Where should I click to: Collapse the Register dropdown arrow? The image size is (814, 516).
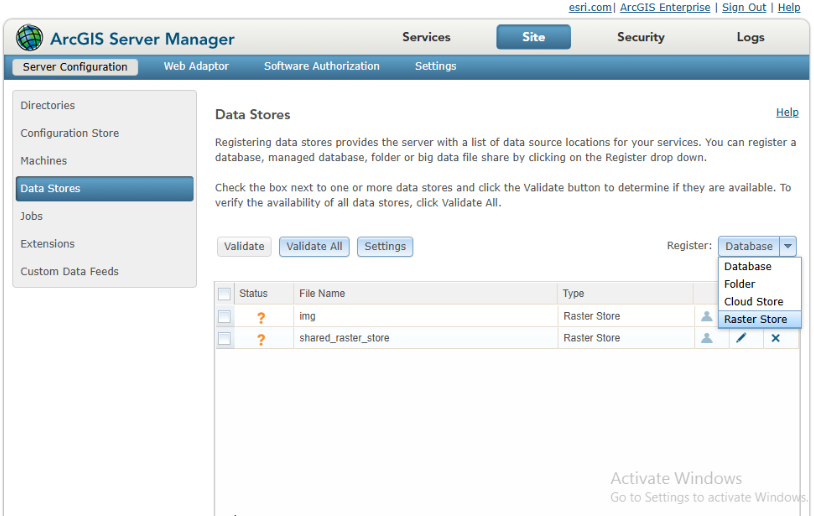point(788,246)
